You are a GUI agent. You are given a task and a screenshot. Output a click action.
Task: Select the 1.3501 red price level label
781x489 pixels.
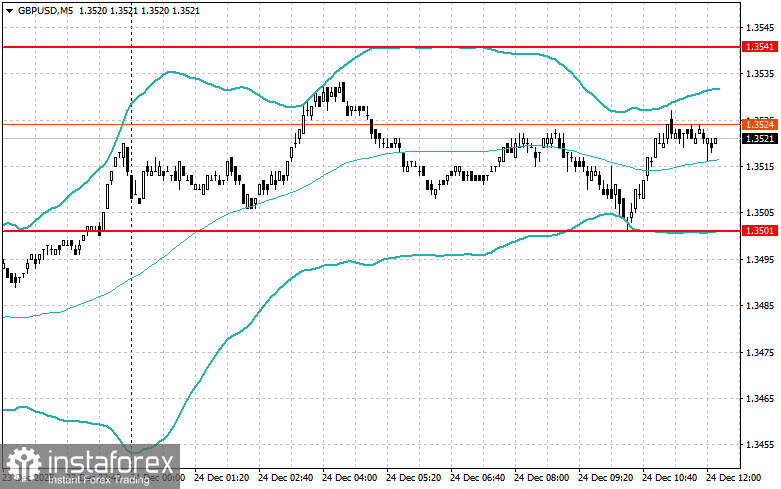point(760,231)
